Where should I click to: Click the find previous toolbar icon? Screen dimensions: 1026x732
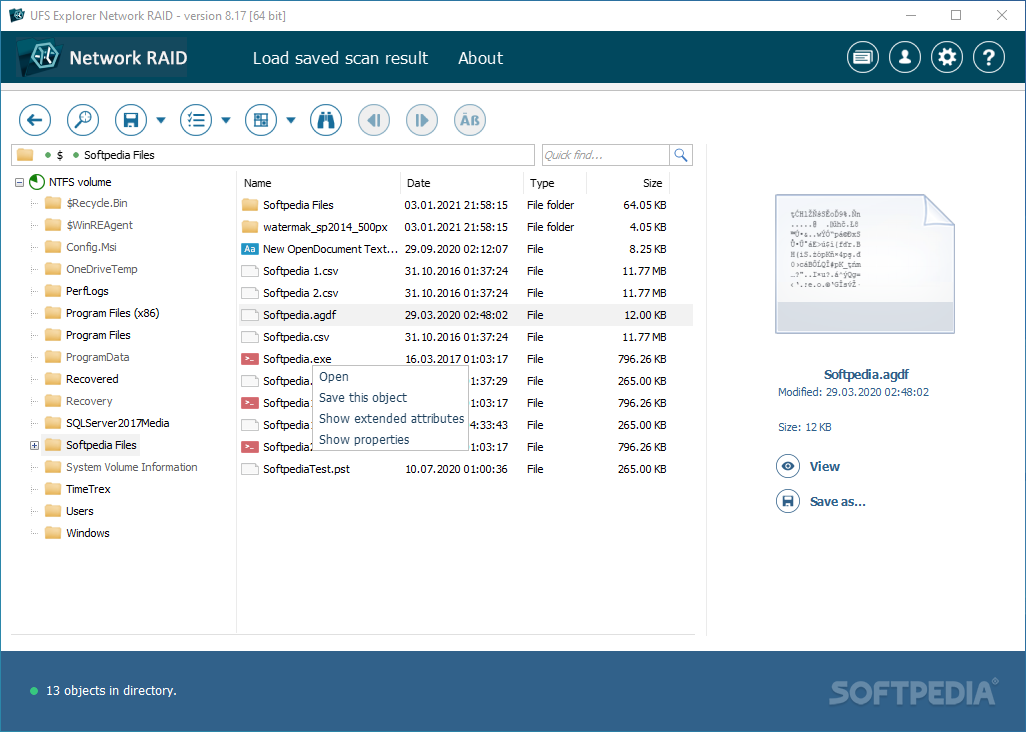point(374,120)
